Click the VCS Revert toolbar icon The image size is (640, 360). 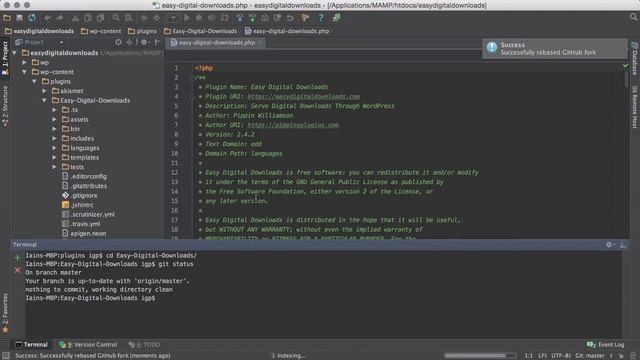coord(290,18)
